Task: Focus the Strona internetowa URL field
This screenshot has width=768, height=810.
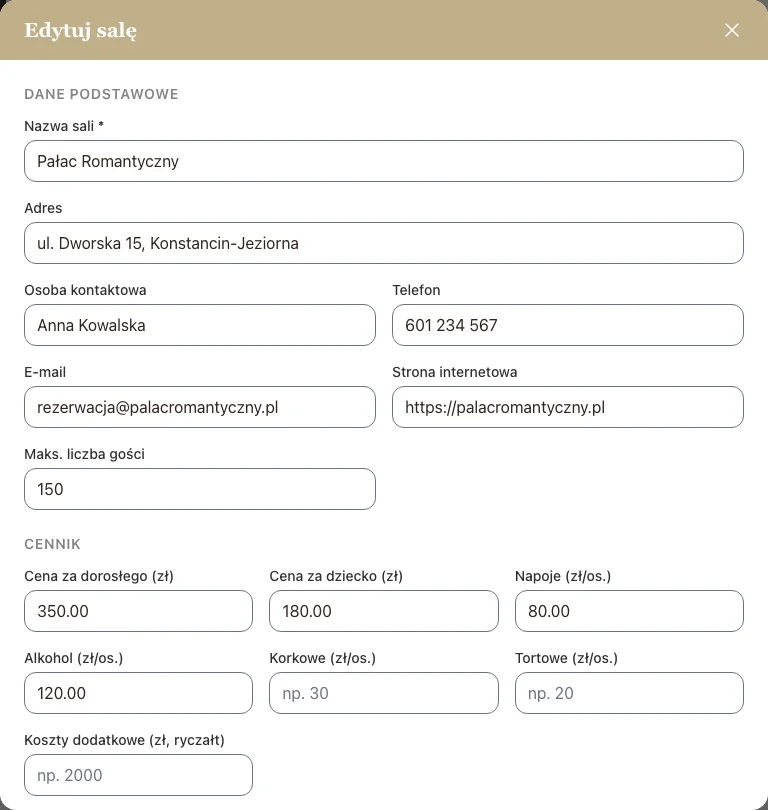Action: [567, 407]
